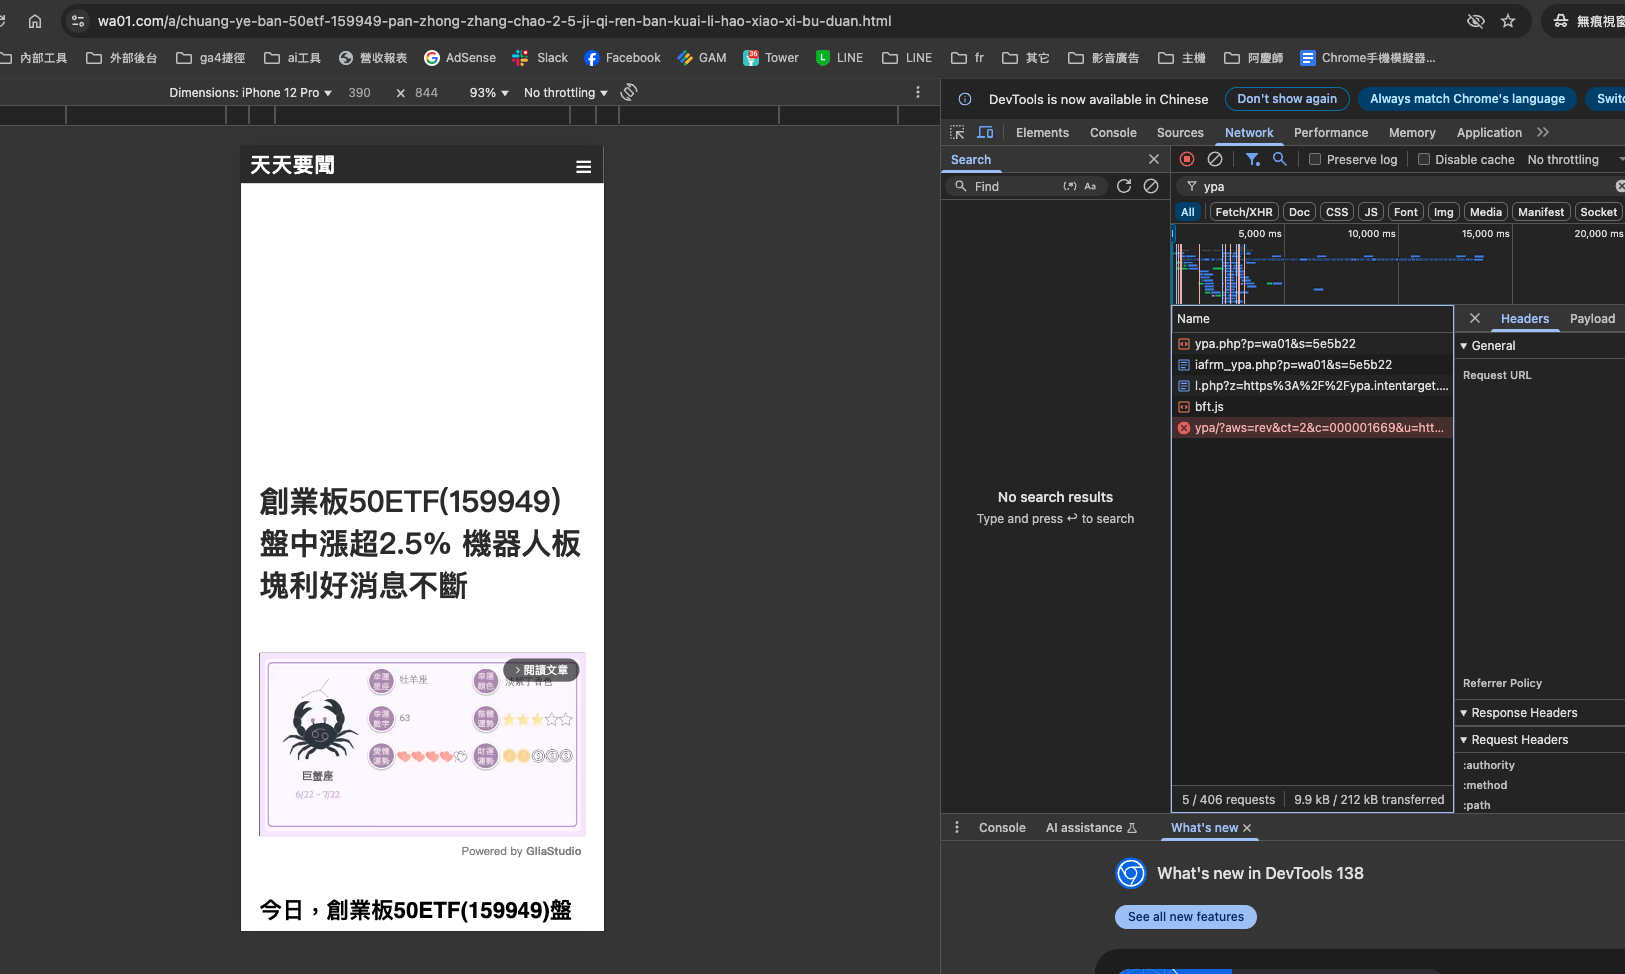Open hamburger menu on the webpage

[x=584, y=167]
